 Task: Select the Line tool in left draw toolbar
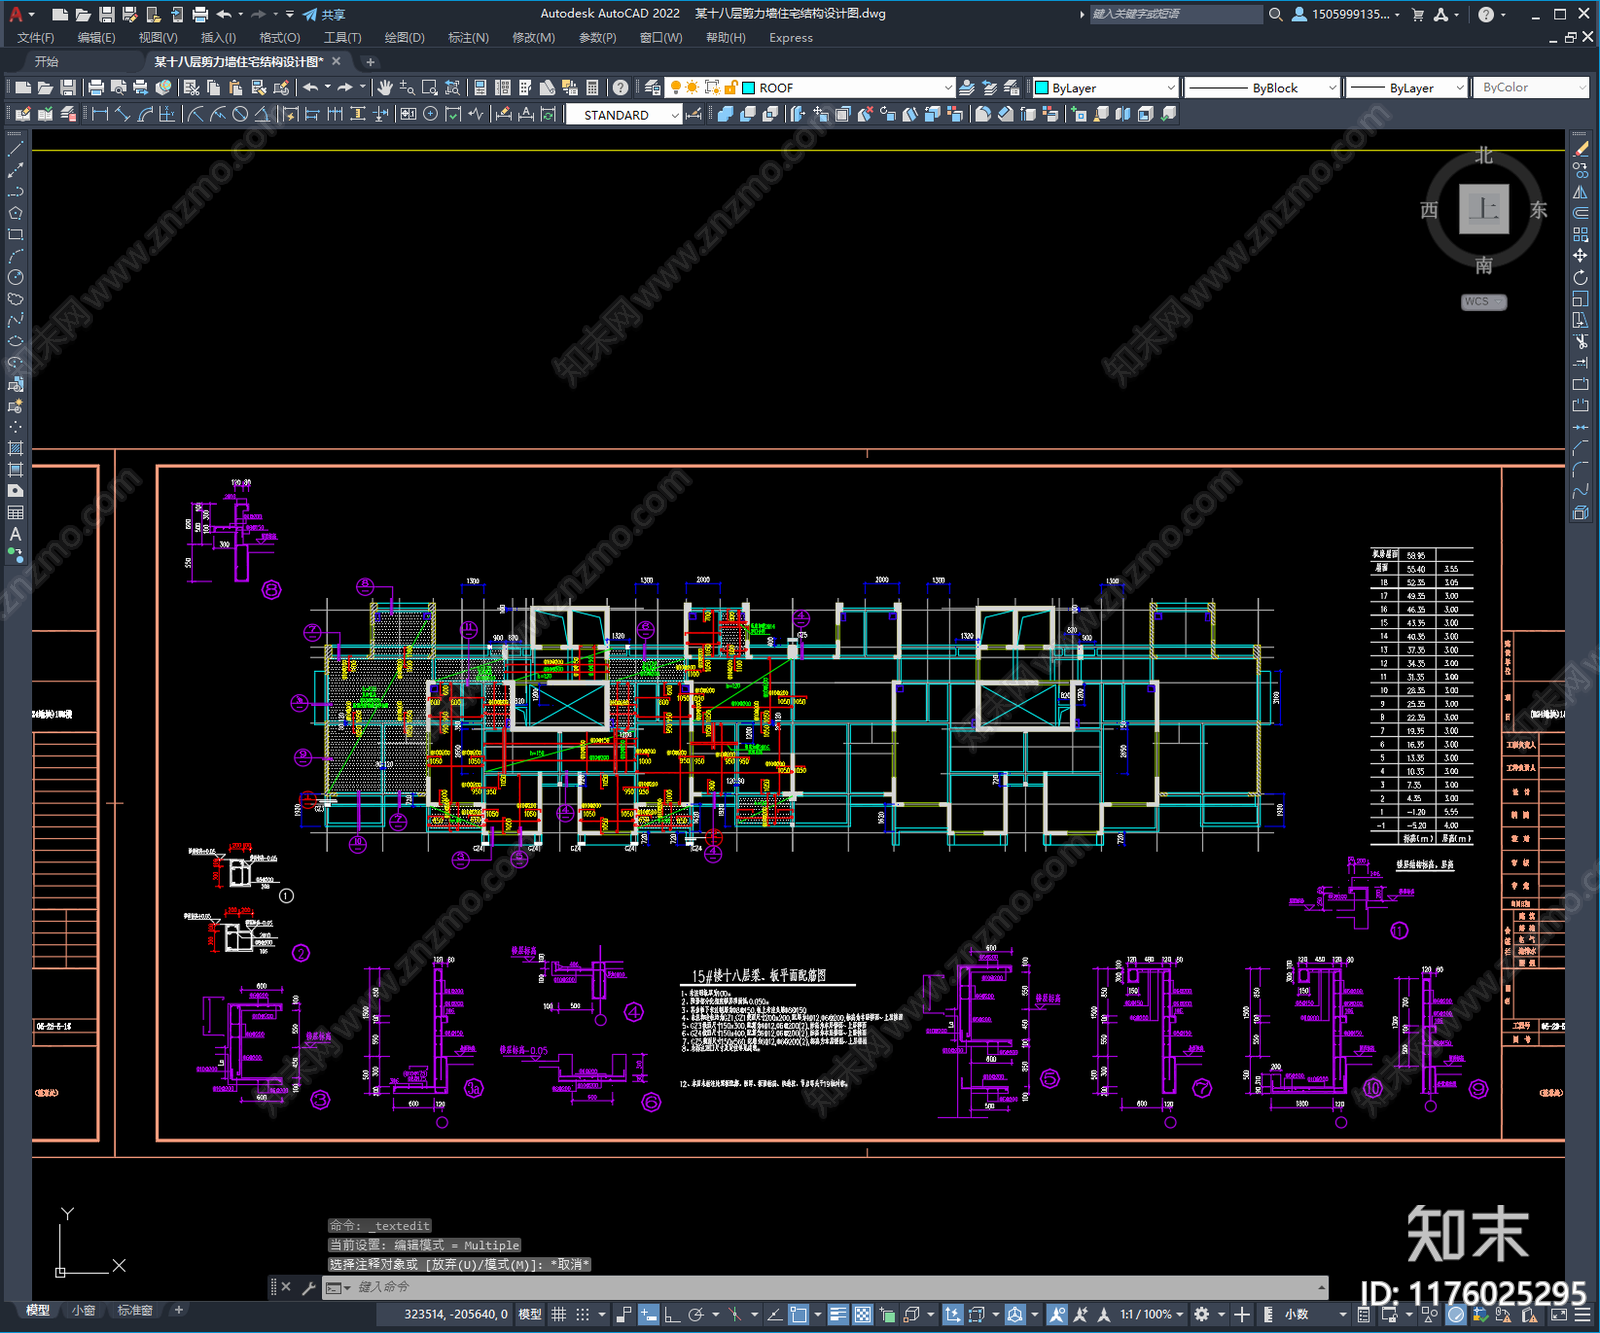(x=15, y=148)
